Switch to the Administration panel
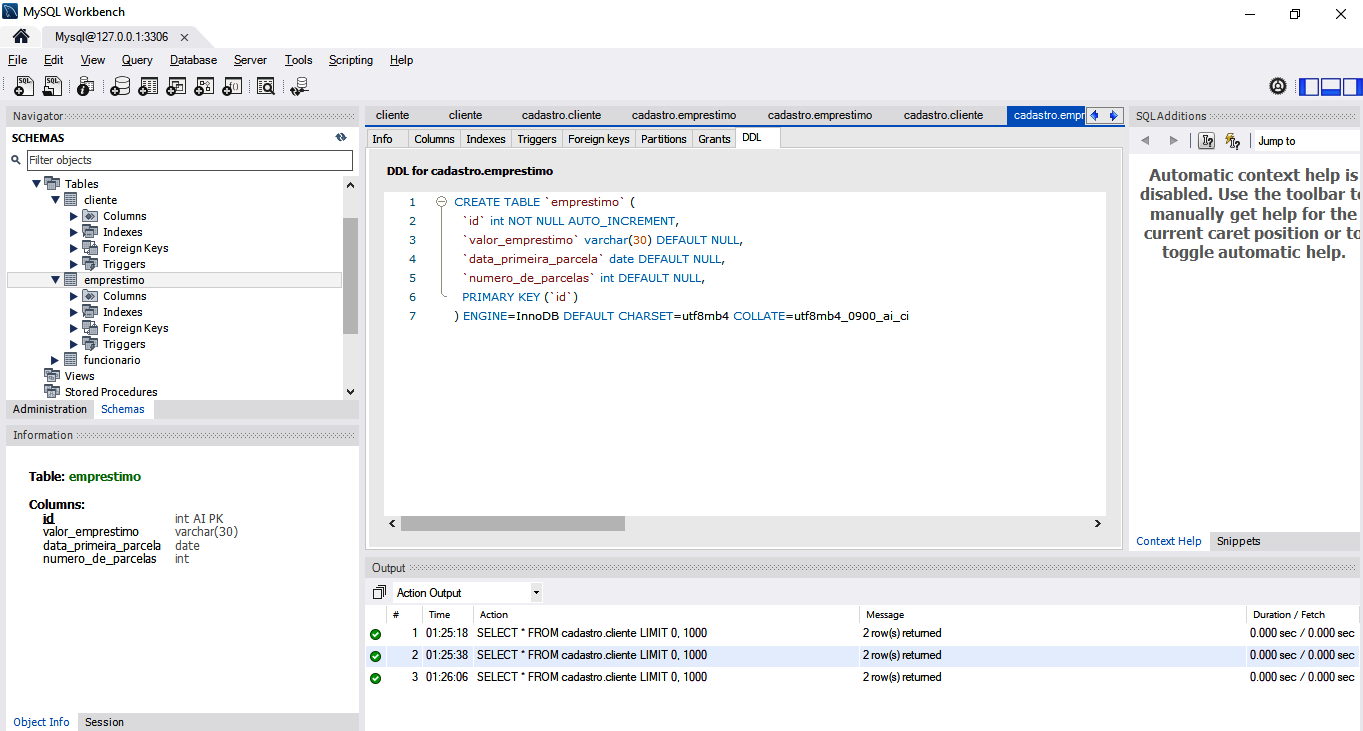The image size is (1363, 731). tap(50, 409)
